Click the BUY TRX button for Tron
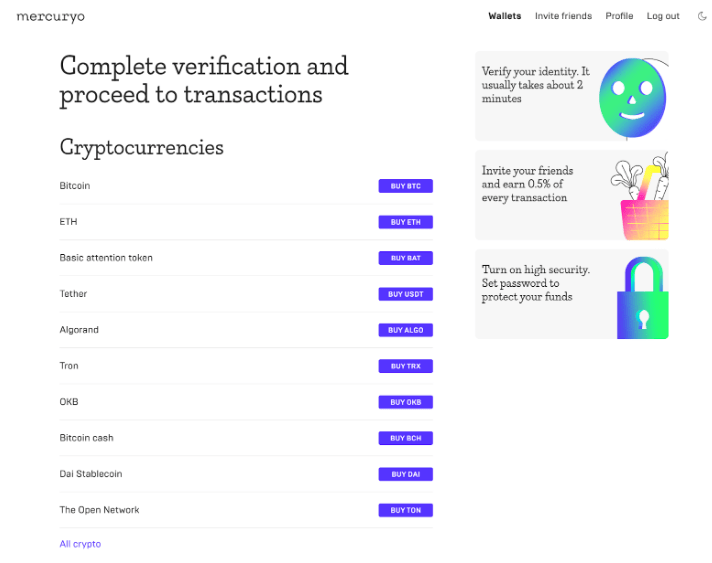 point(405,366)
